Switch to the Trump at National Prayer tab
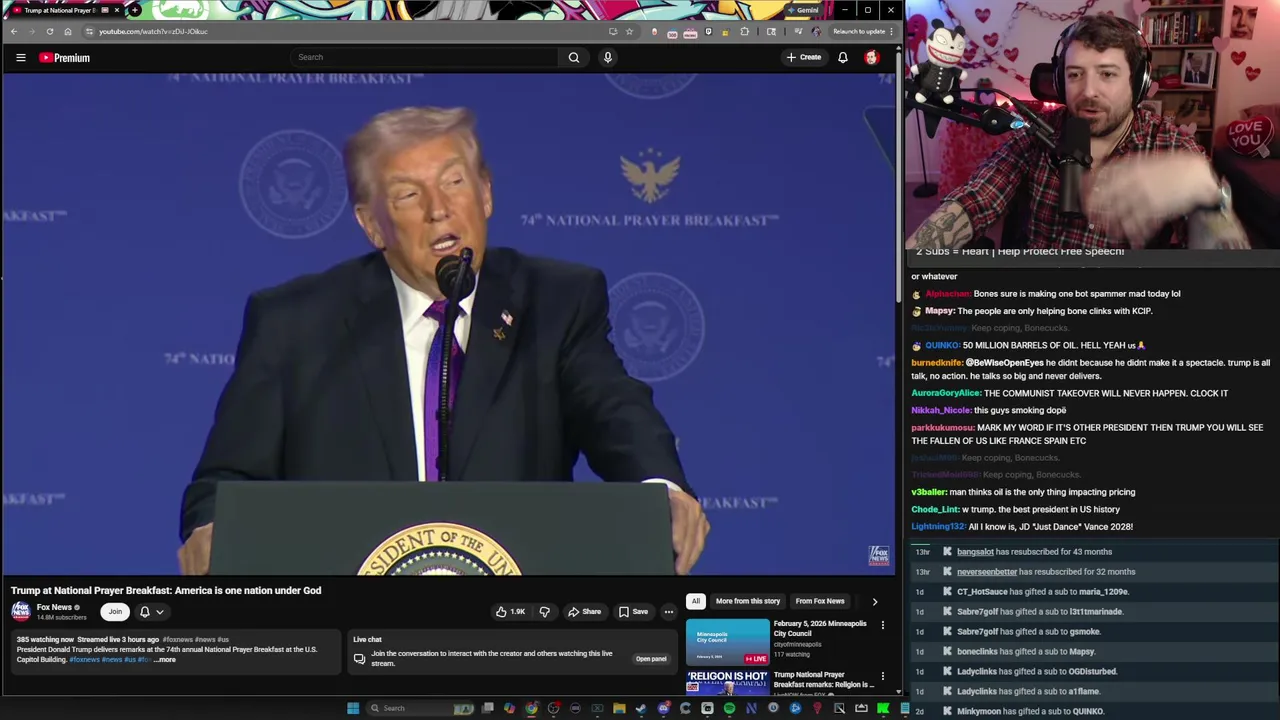1280x720 pixels. coord(60,10)
